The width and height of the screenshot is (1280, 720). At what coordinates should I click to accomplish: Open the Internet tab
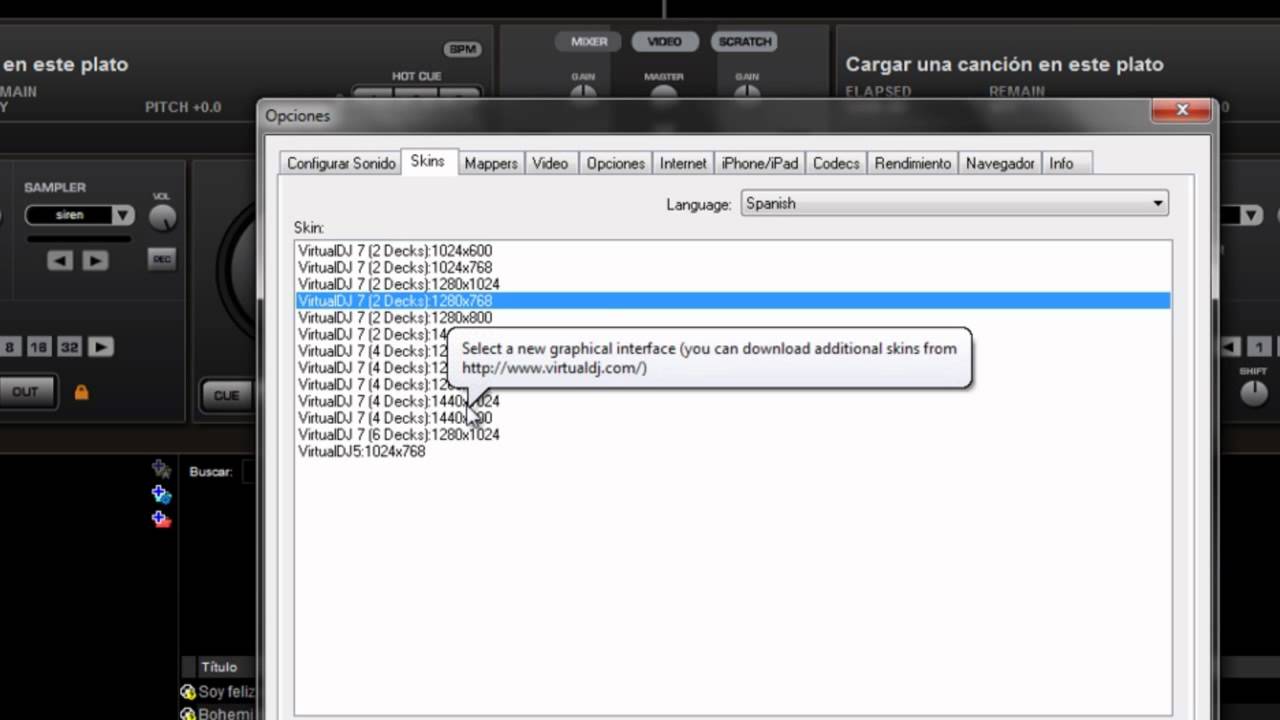point(683,163)
